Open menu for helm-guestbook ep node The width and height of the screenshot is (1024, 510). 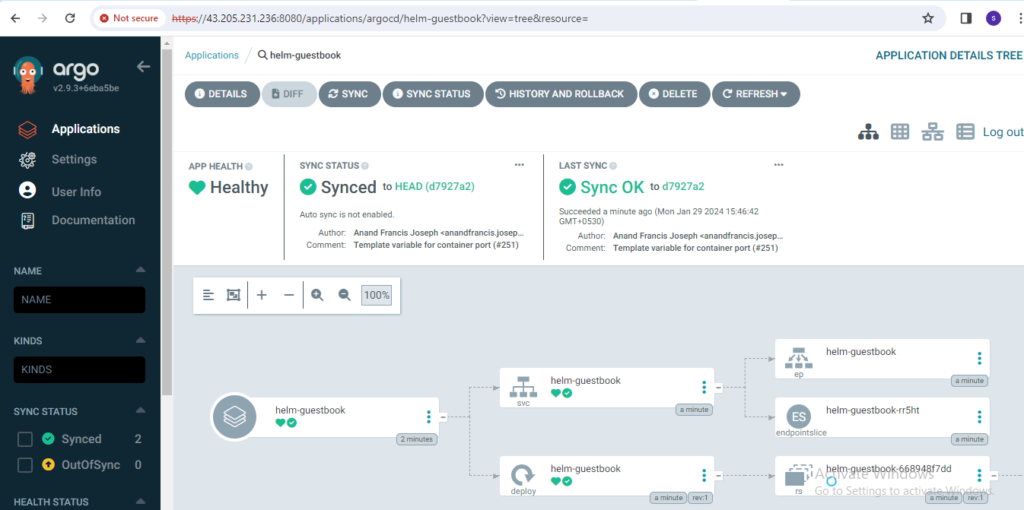coord(979,359)
